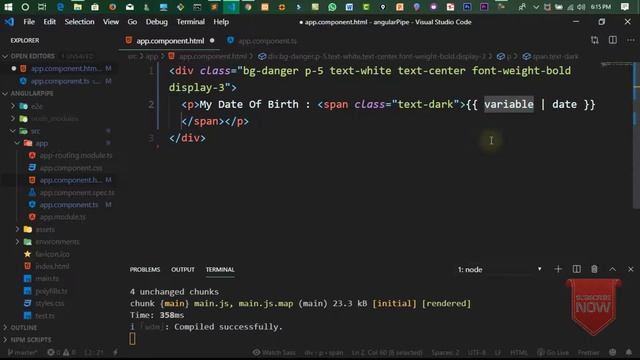
Task: Click the VS Code logo icon
Action: point(9,22)
